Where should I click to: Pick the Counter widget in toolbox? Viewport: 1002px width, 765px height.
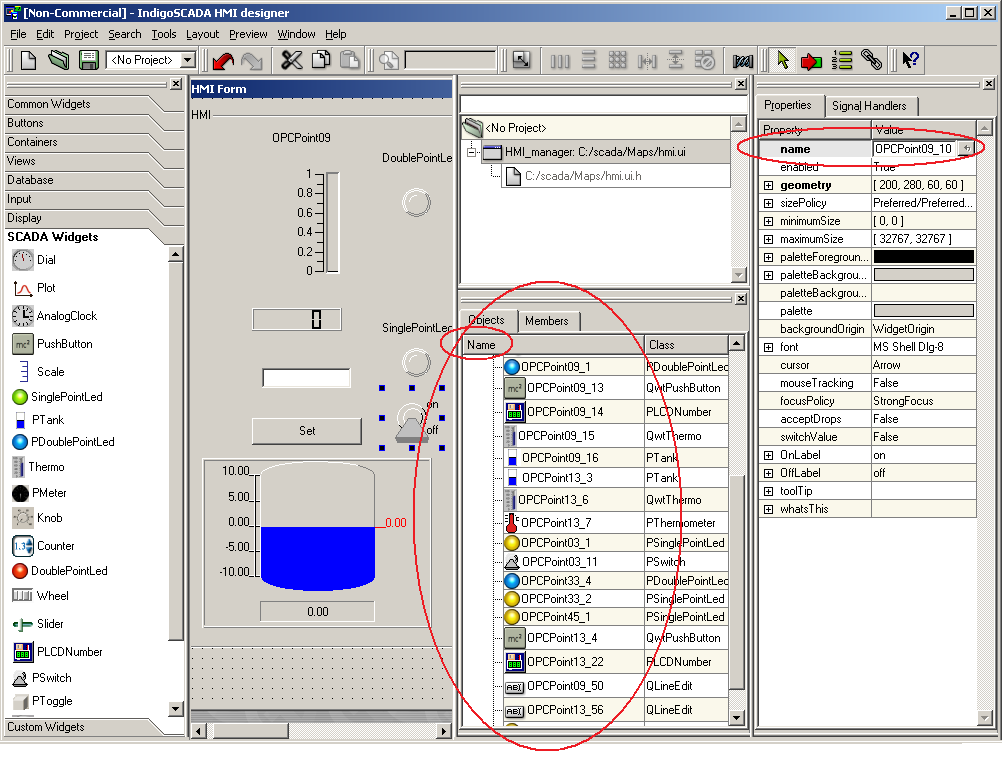pyautogui.click(x=43, y=546)
